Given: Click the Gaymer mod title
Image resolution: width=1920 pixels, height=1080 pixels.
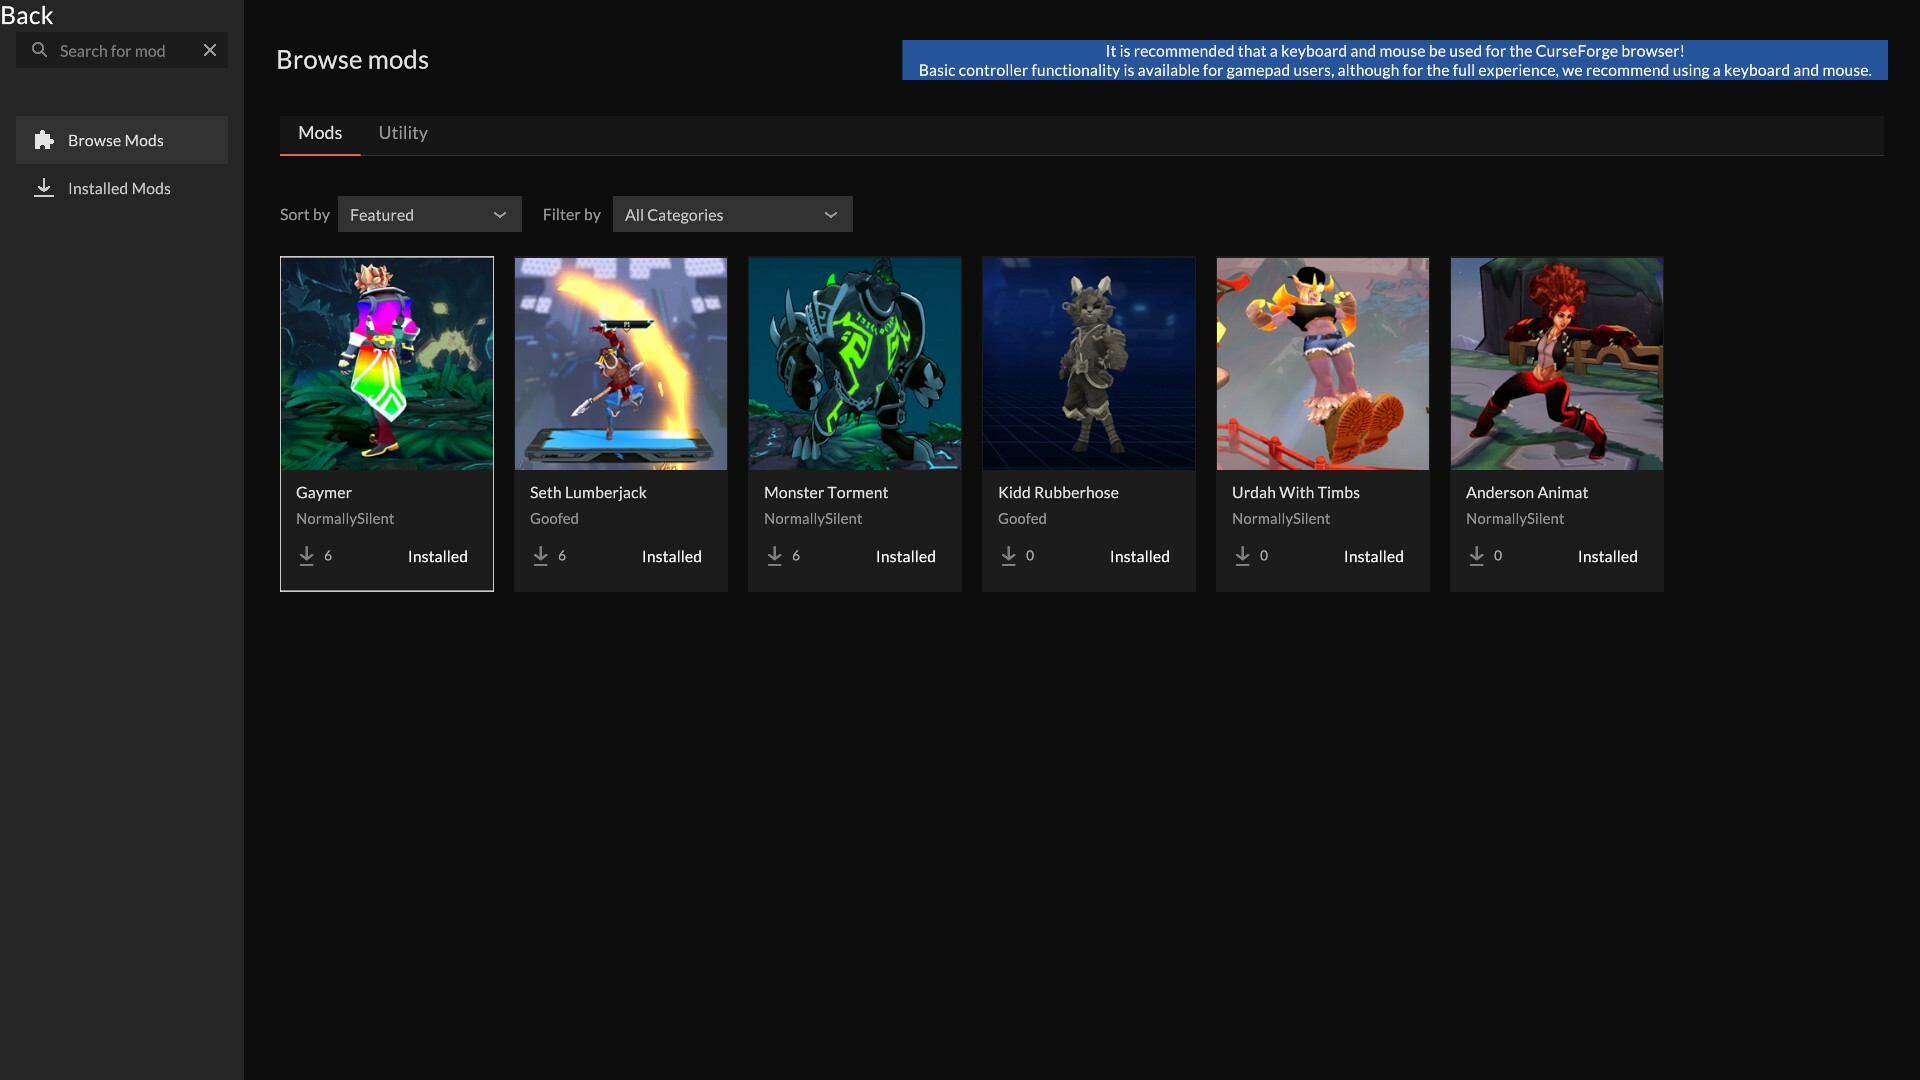Looking at the screenshot, I should point(324,493).
